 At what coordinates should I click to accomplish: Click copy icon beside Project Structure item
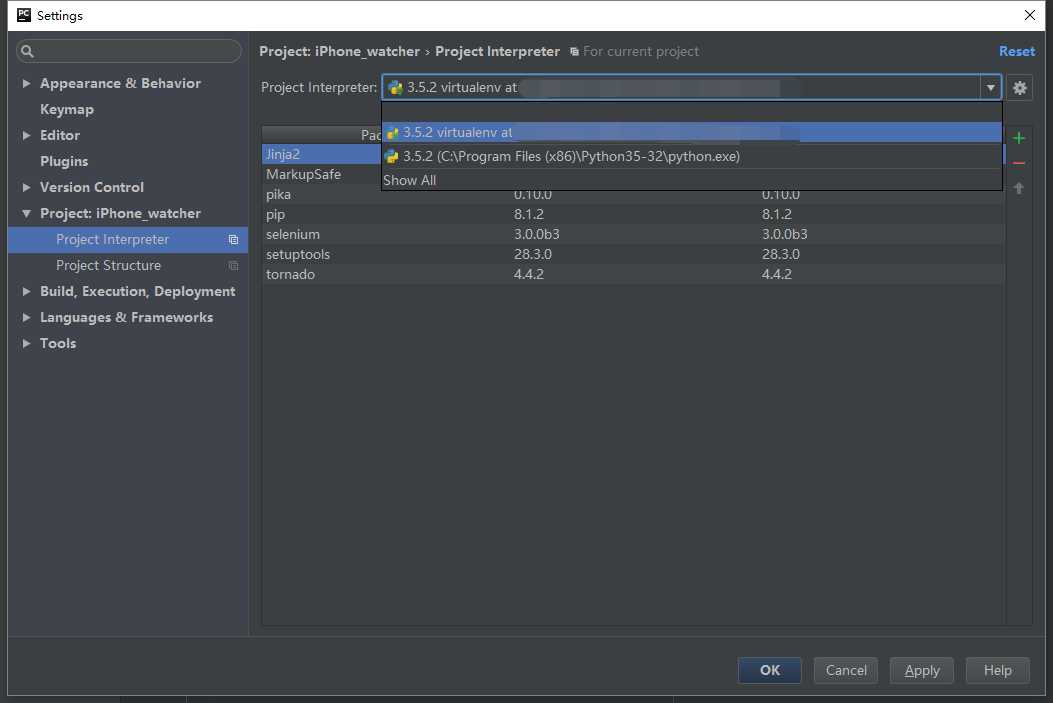[233, 266]
